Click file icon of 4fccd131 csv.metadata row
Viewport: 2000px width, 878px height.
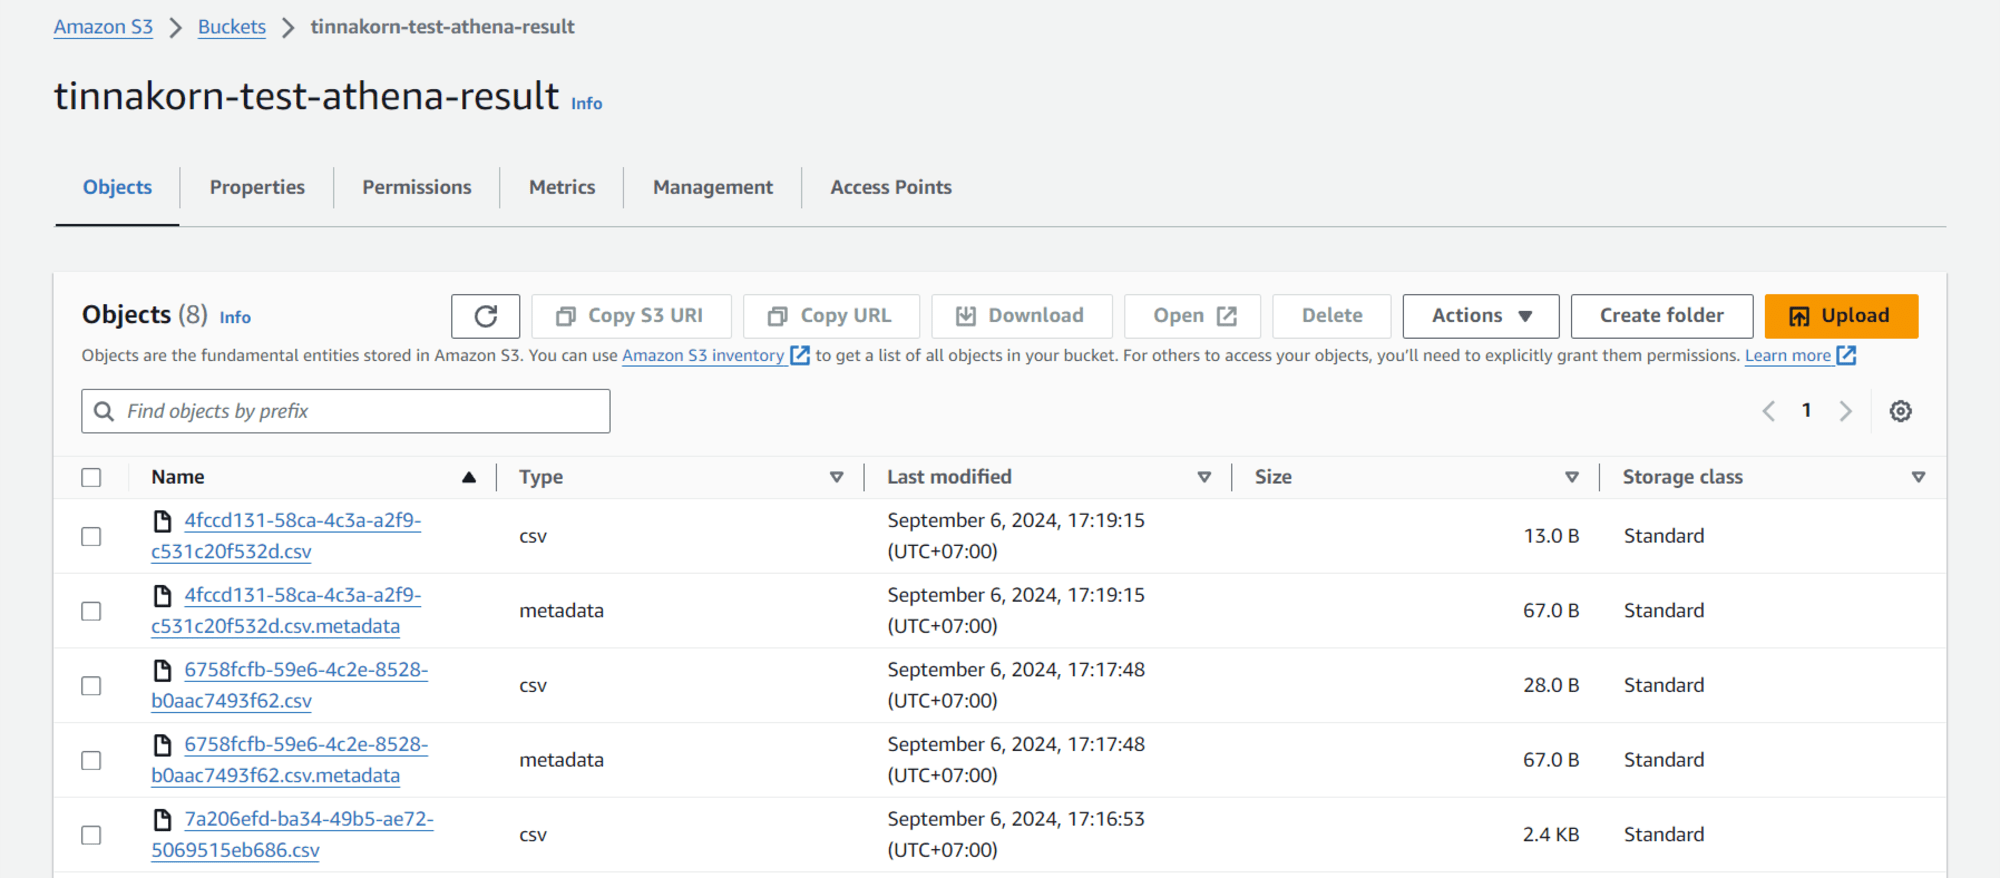[x=162, y=596]
